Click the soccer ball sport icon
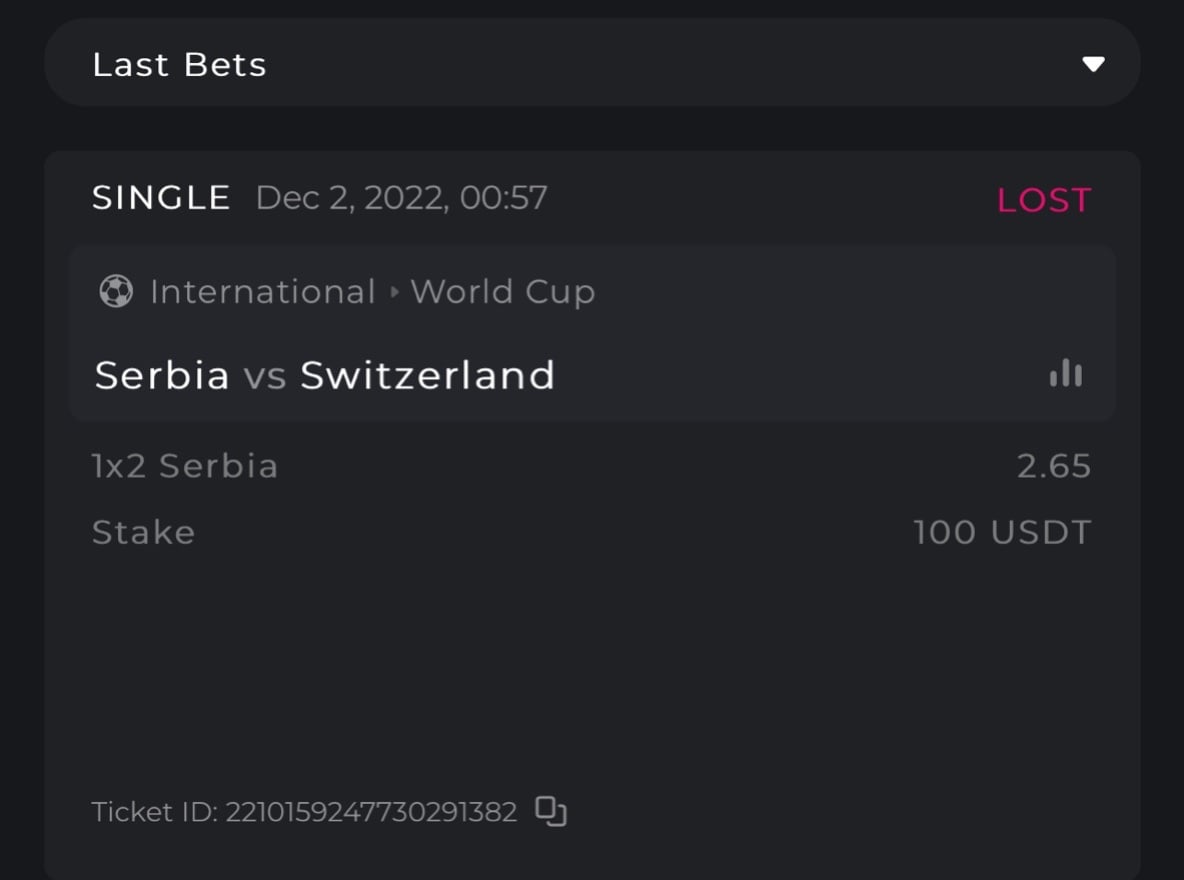 pyautogui.click(x=116, y=292)
